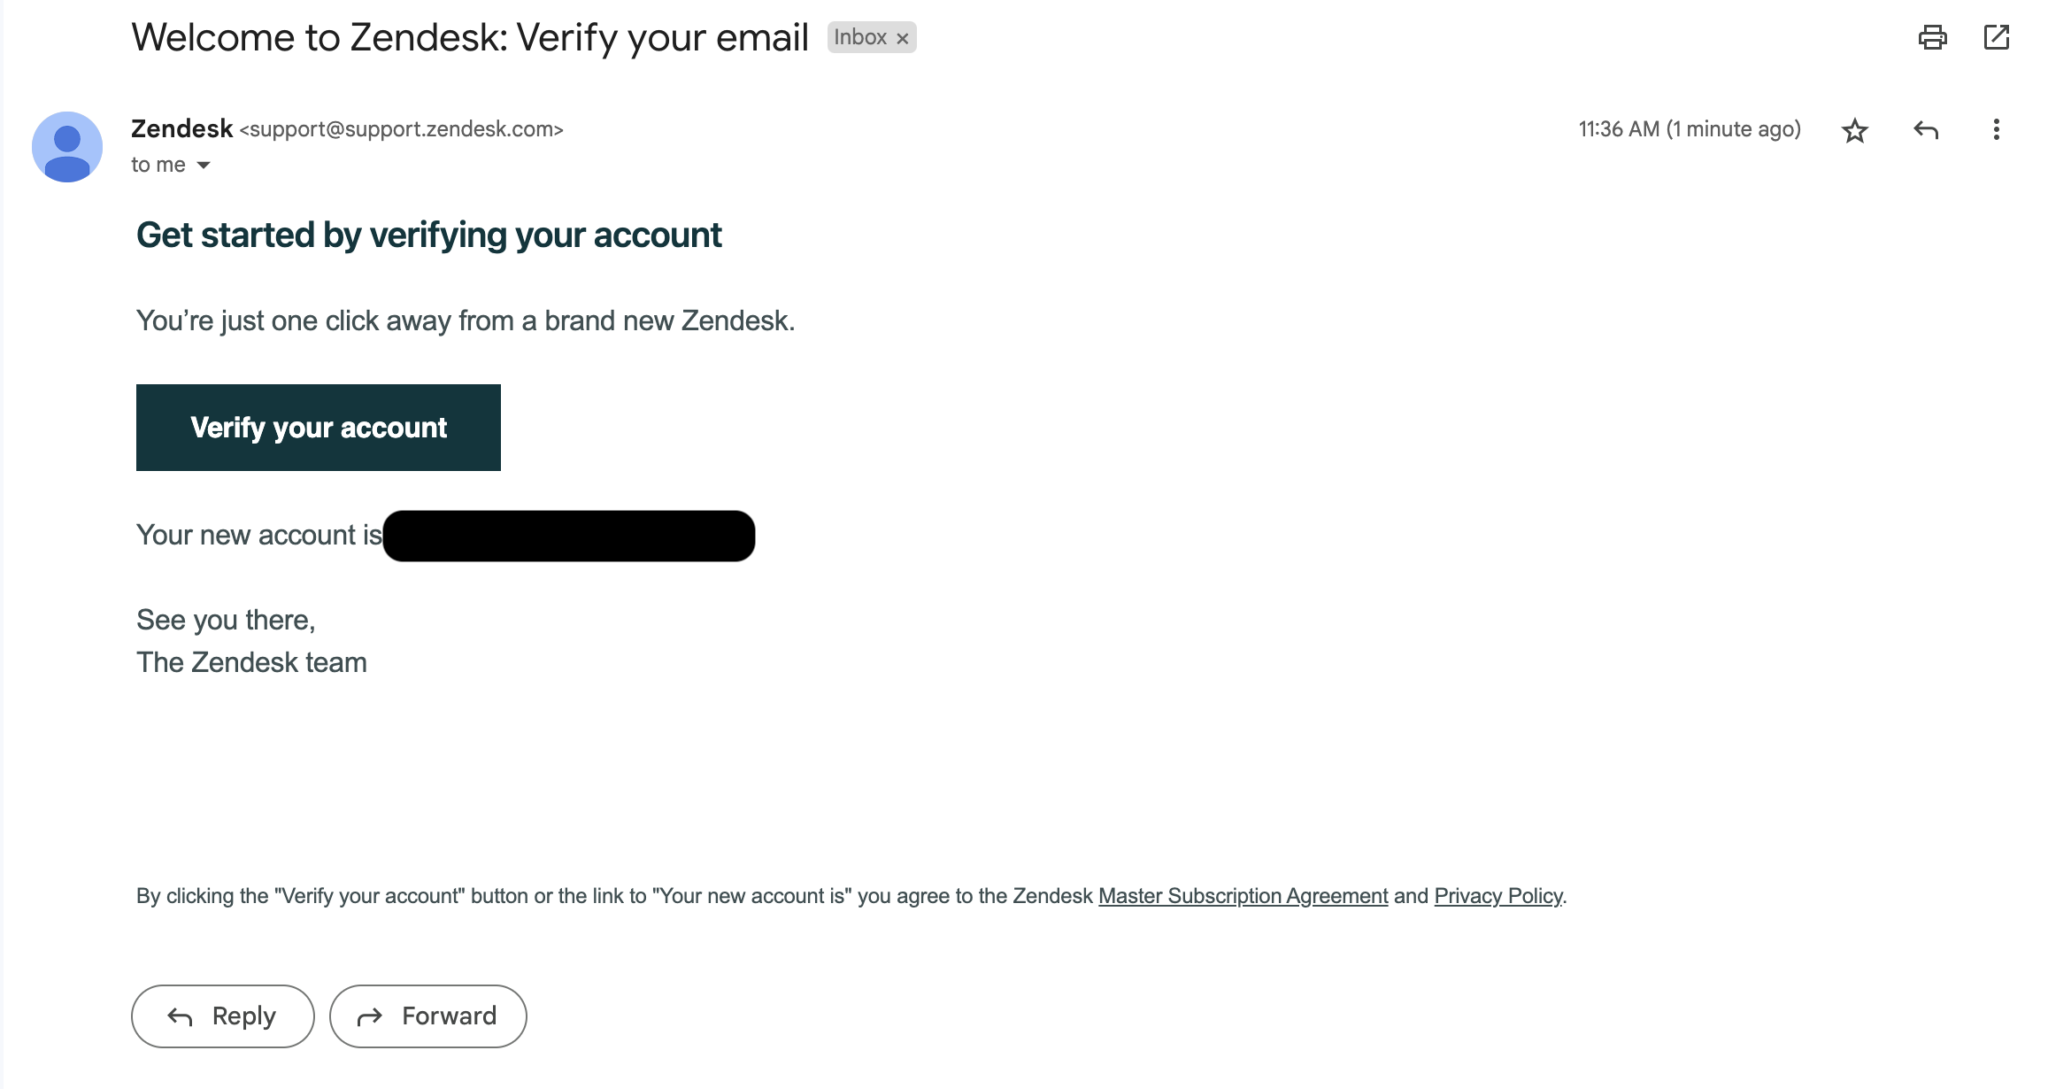
Task: Click the forward arrow inside the Forward button
Action: point(371,1016)
